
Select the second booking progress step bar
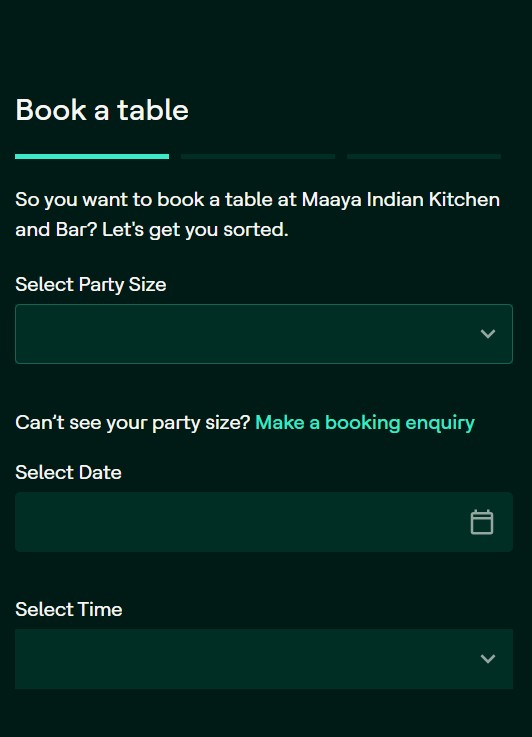(258, 156)
